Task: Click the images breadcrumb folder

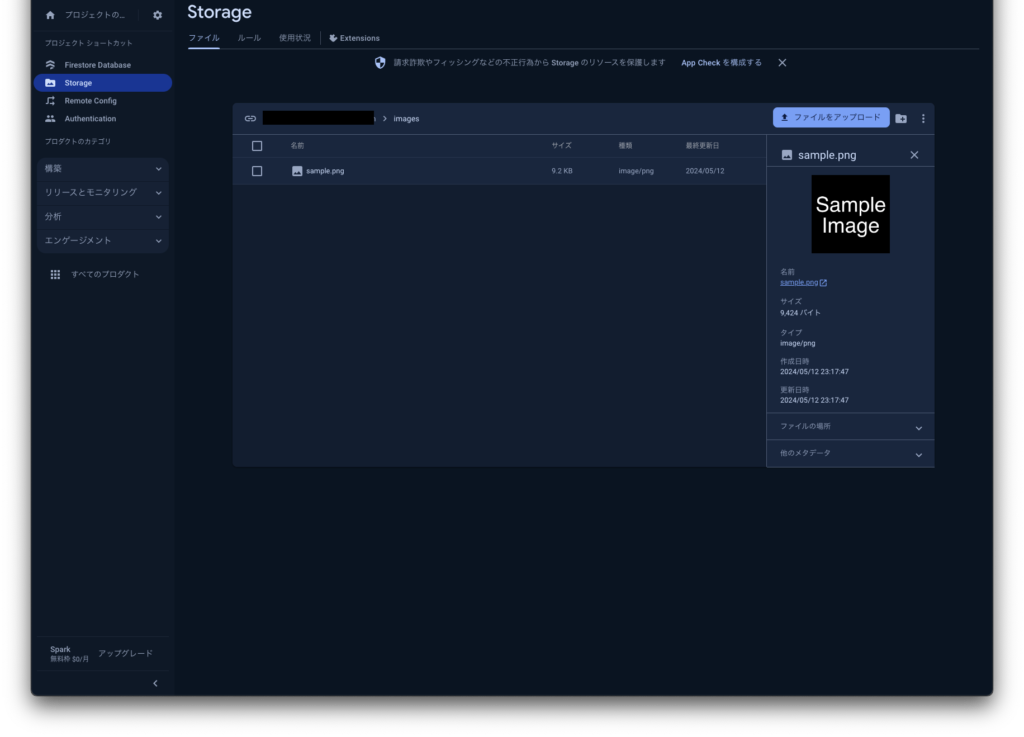Action: tap(406, 119)
